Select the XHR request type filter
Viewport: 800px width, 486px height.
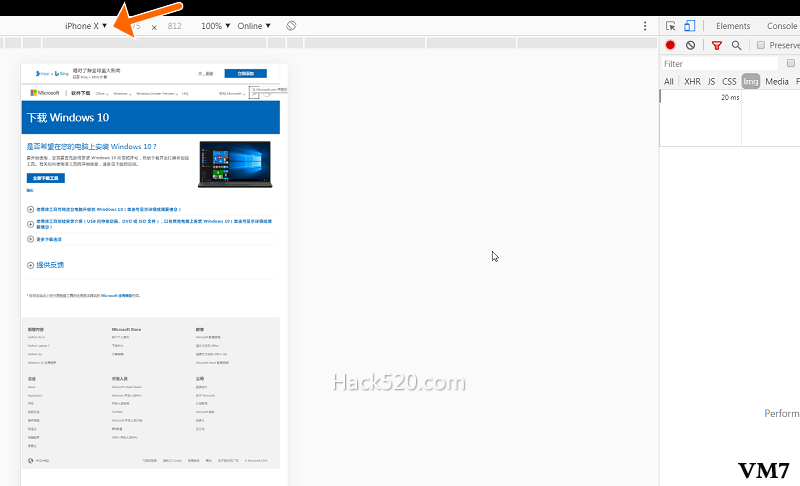pos(692,82)
